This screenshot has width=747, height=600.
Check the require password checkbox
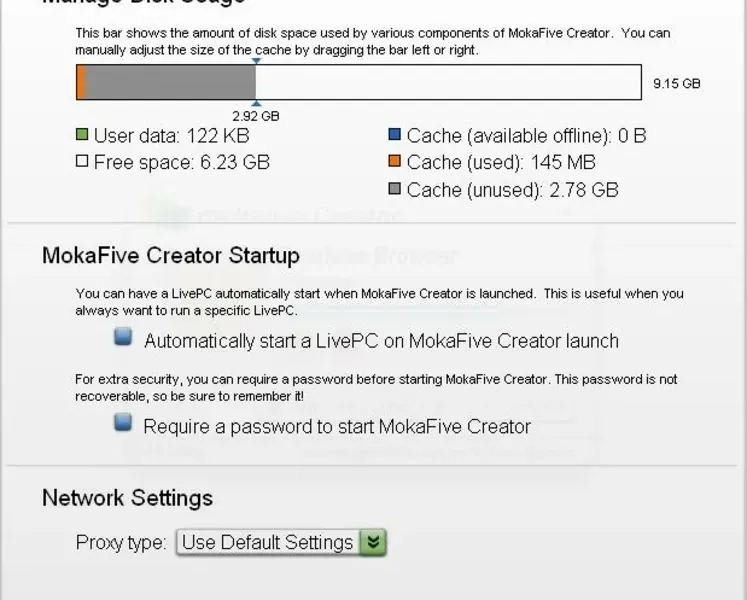123,423
